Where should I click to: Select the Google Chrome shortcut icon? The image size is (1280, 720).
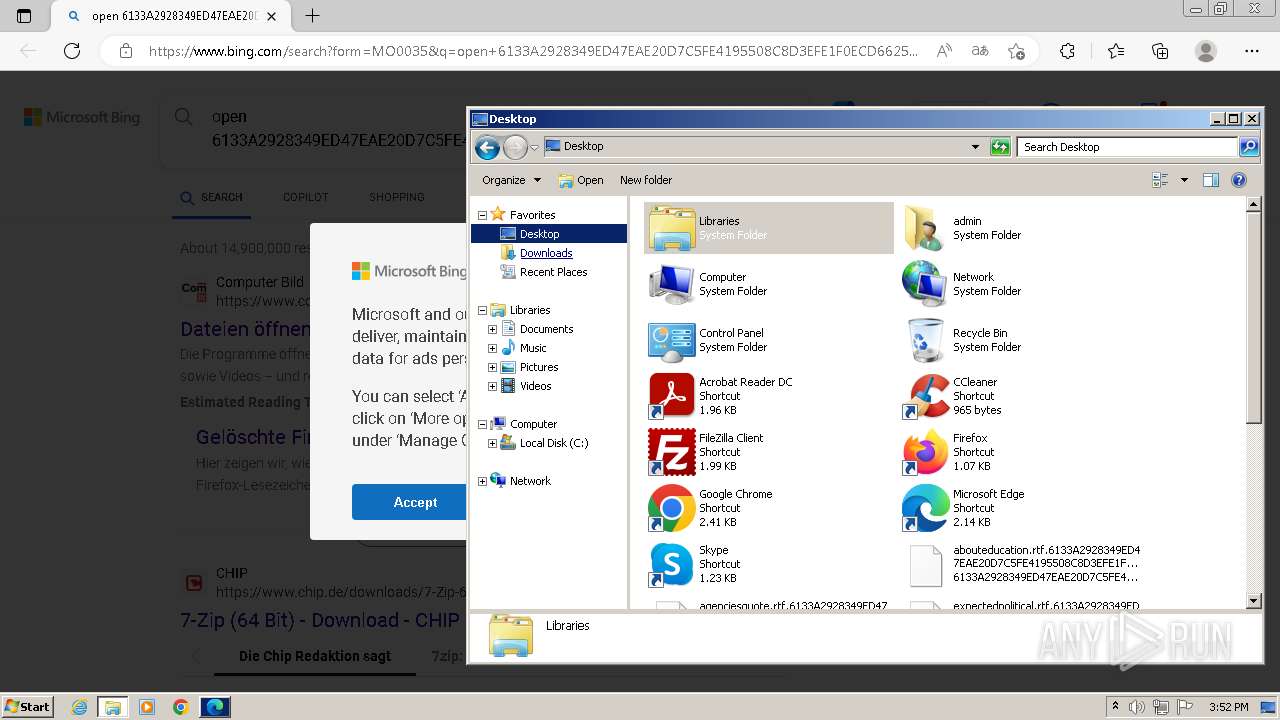tap(671, 508)
